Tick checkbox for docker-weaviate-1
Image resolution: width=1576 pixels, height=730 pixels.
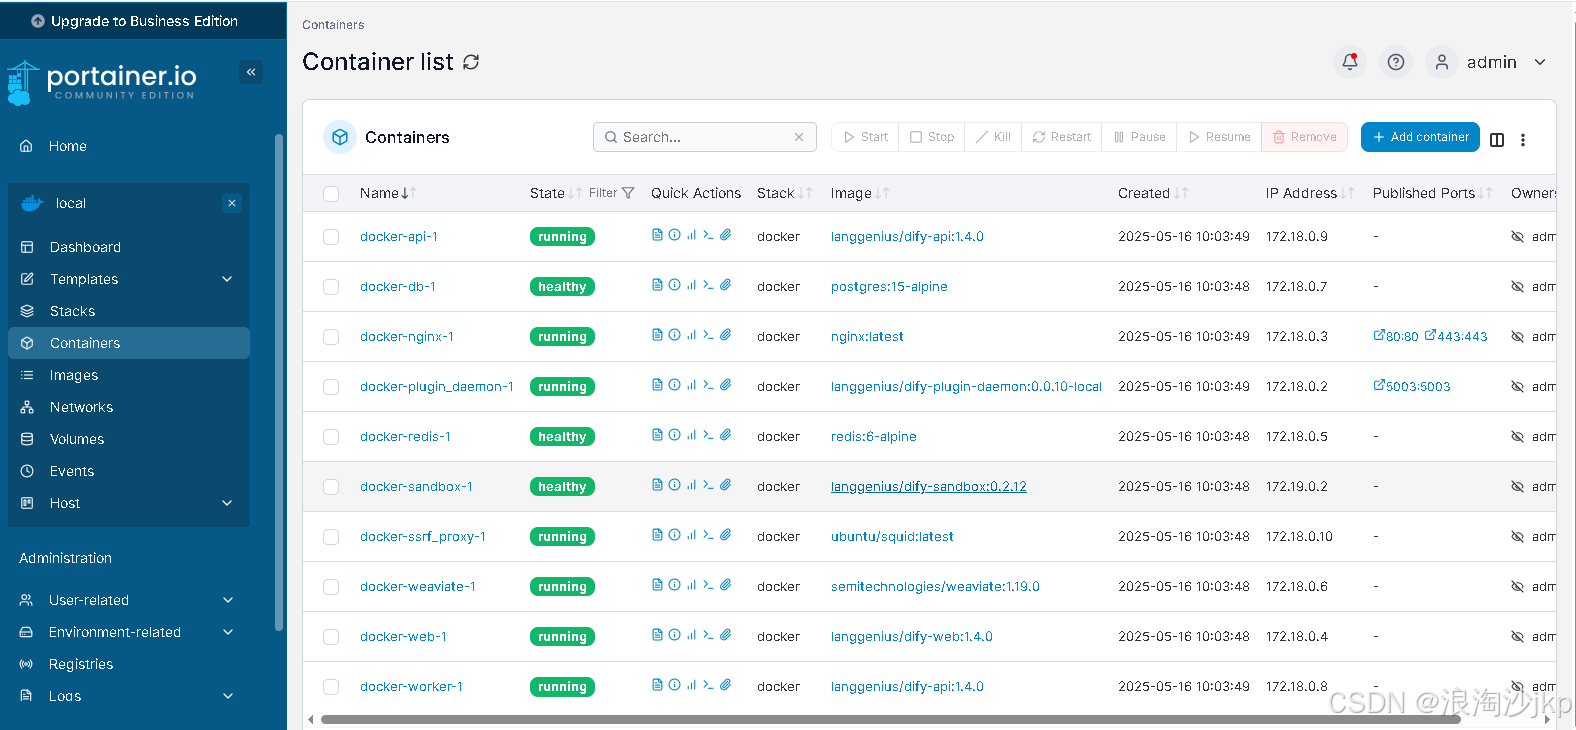(331, 587)
